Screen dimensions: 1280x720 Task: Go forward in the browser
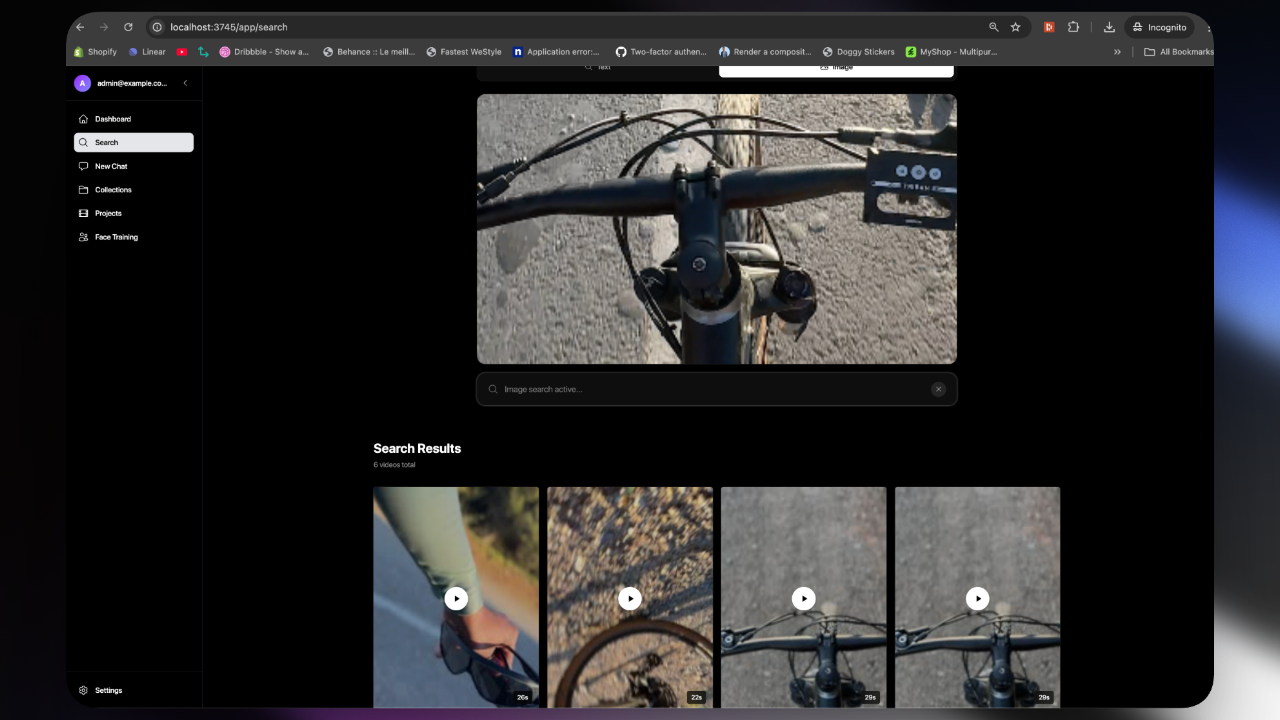pyautogui.click(x=104, y=27)
